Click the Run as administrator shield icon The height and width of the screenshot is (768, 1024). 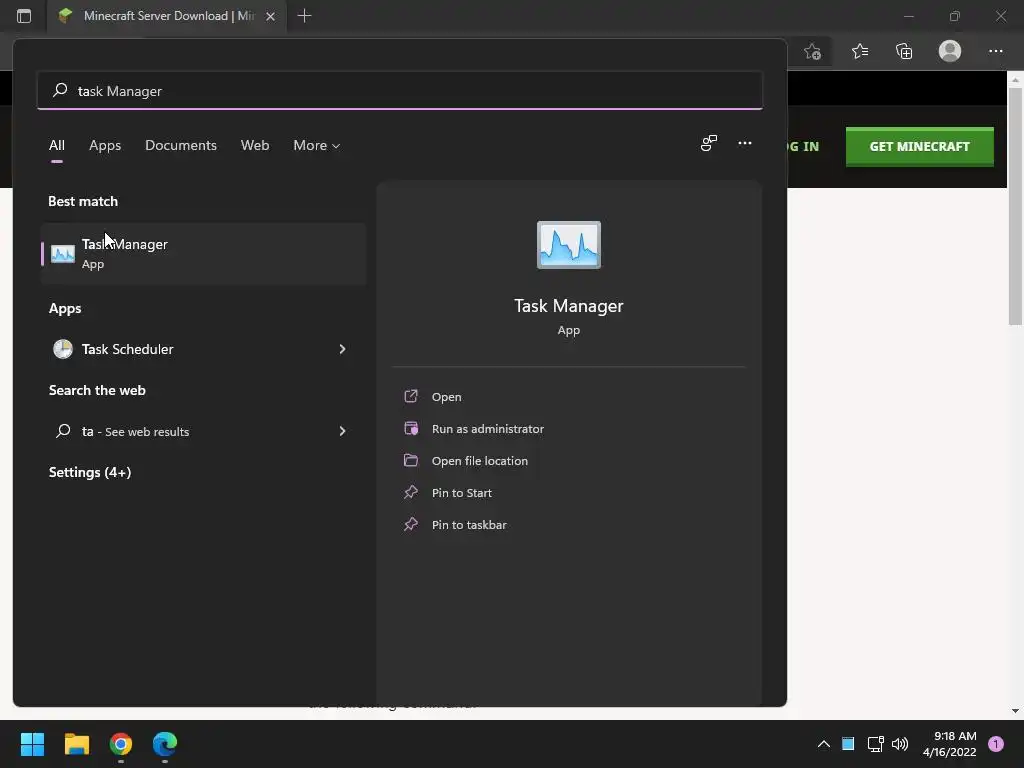pos(411,428)
